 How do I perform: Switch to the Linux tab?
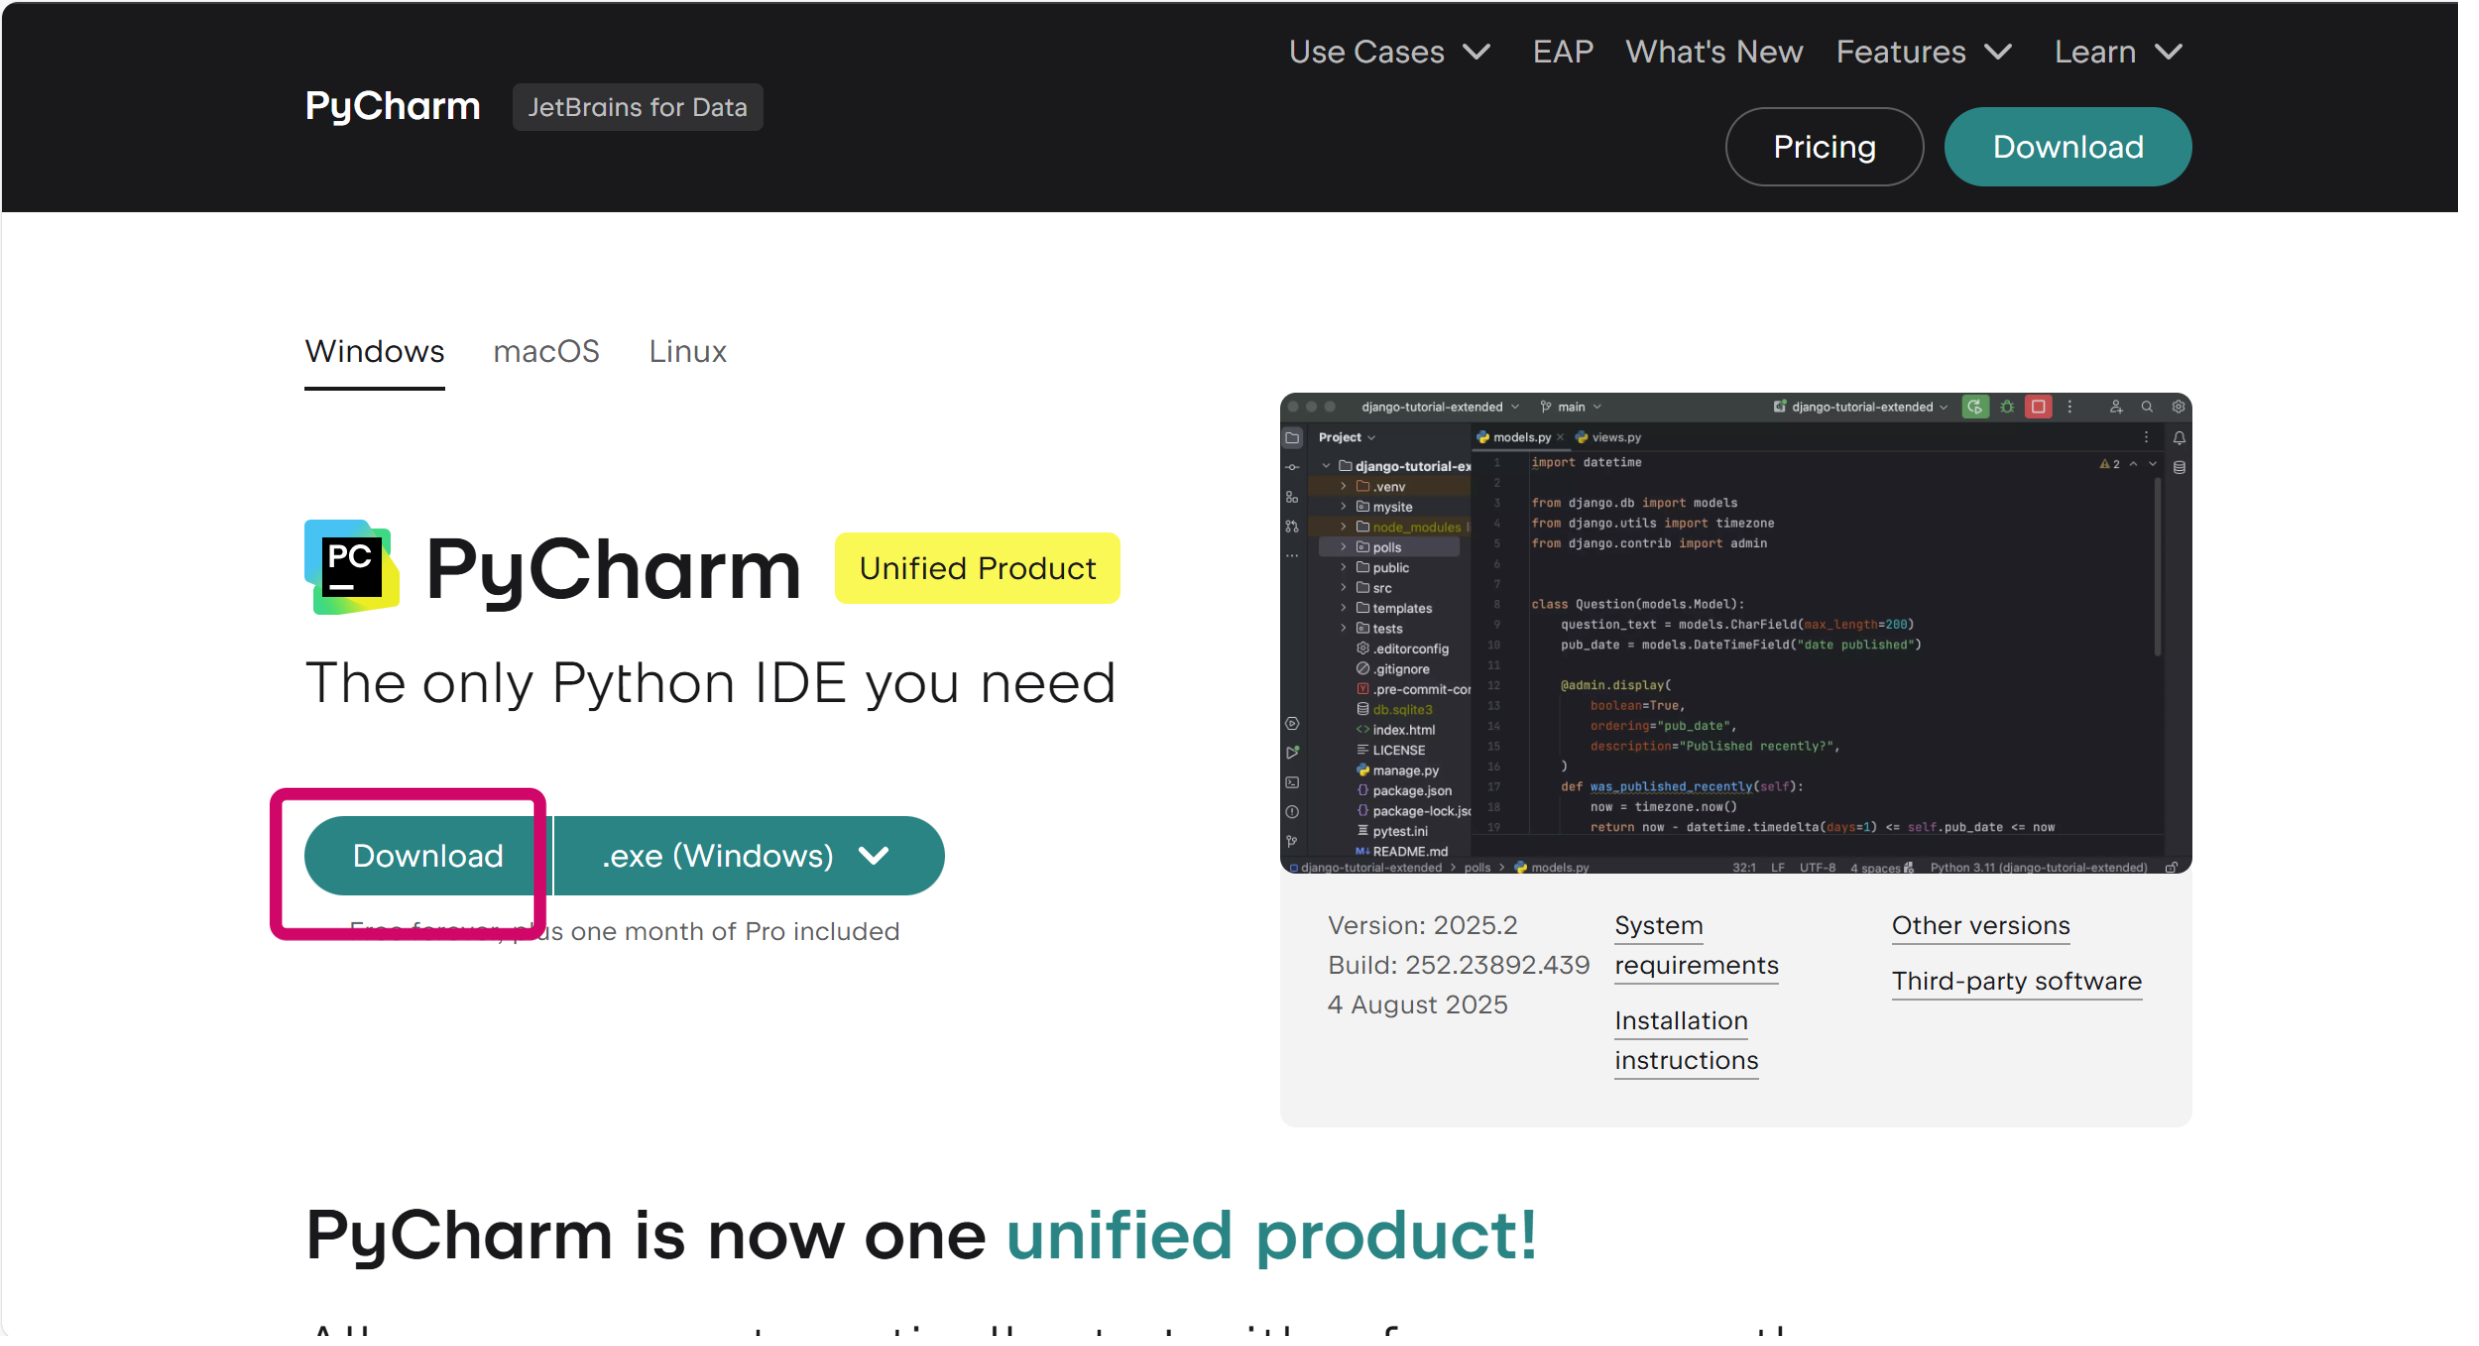tap(687, 352)
